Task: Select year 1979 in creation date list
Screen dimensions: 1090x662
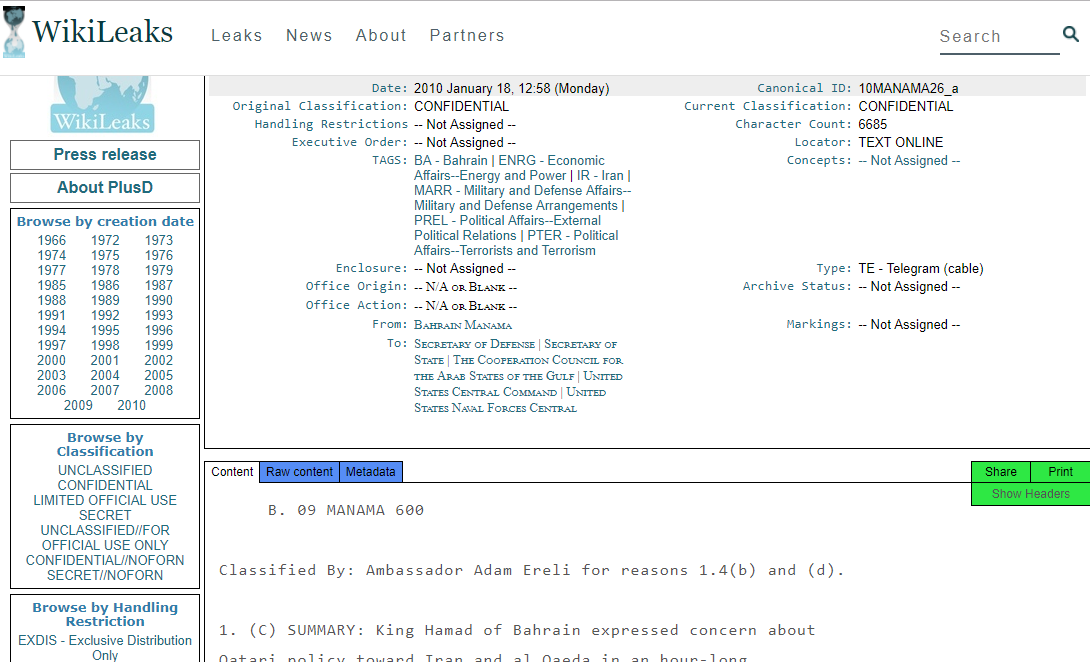Action: tap(158, 271)
